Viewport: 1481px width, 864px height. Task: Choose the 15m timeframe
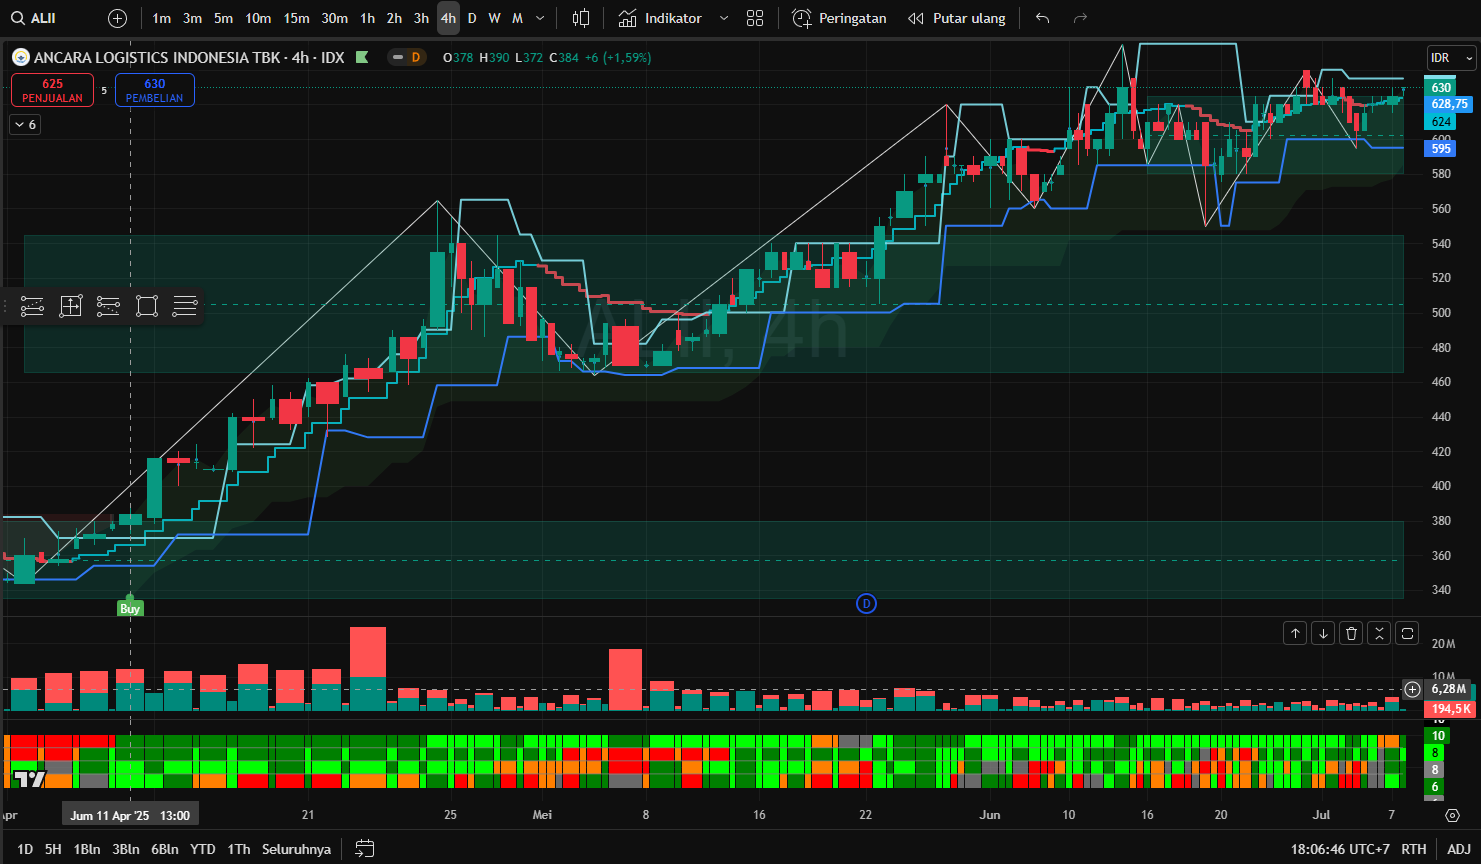(296, 18)
